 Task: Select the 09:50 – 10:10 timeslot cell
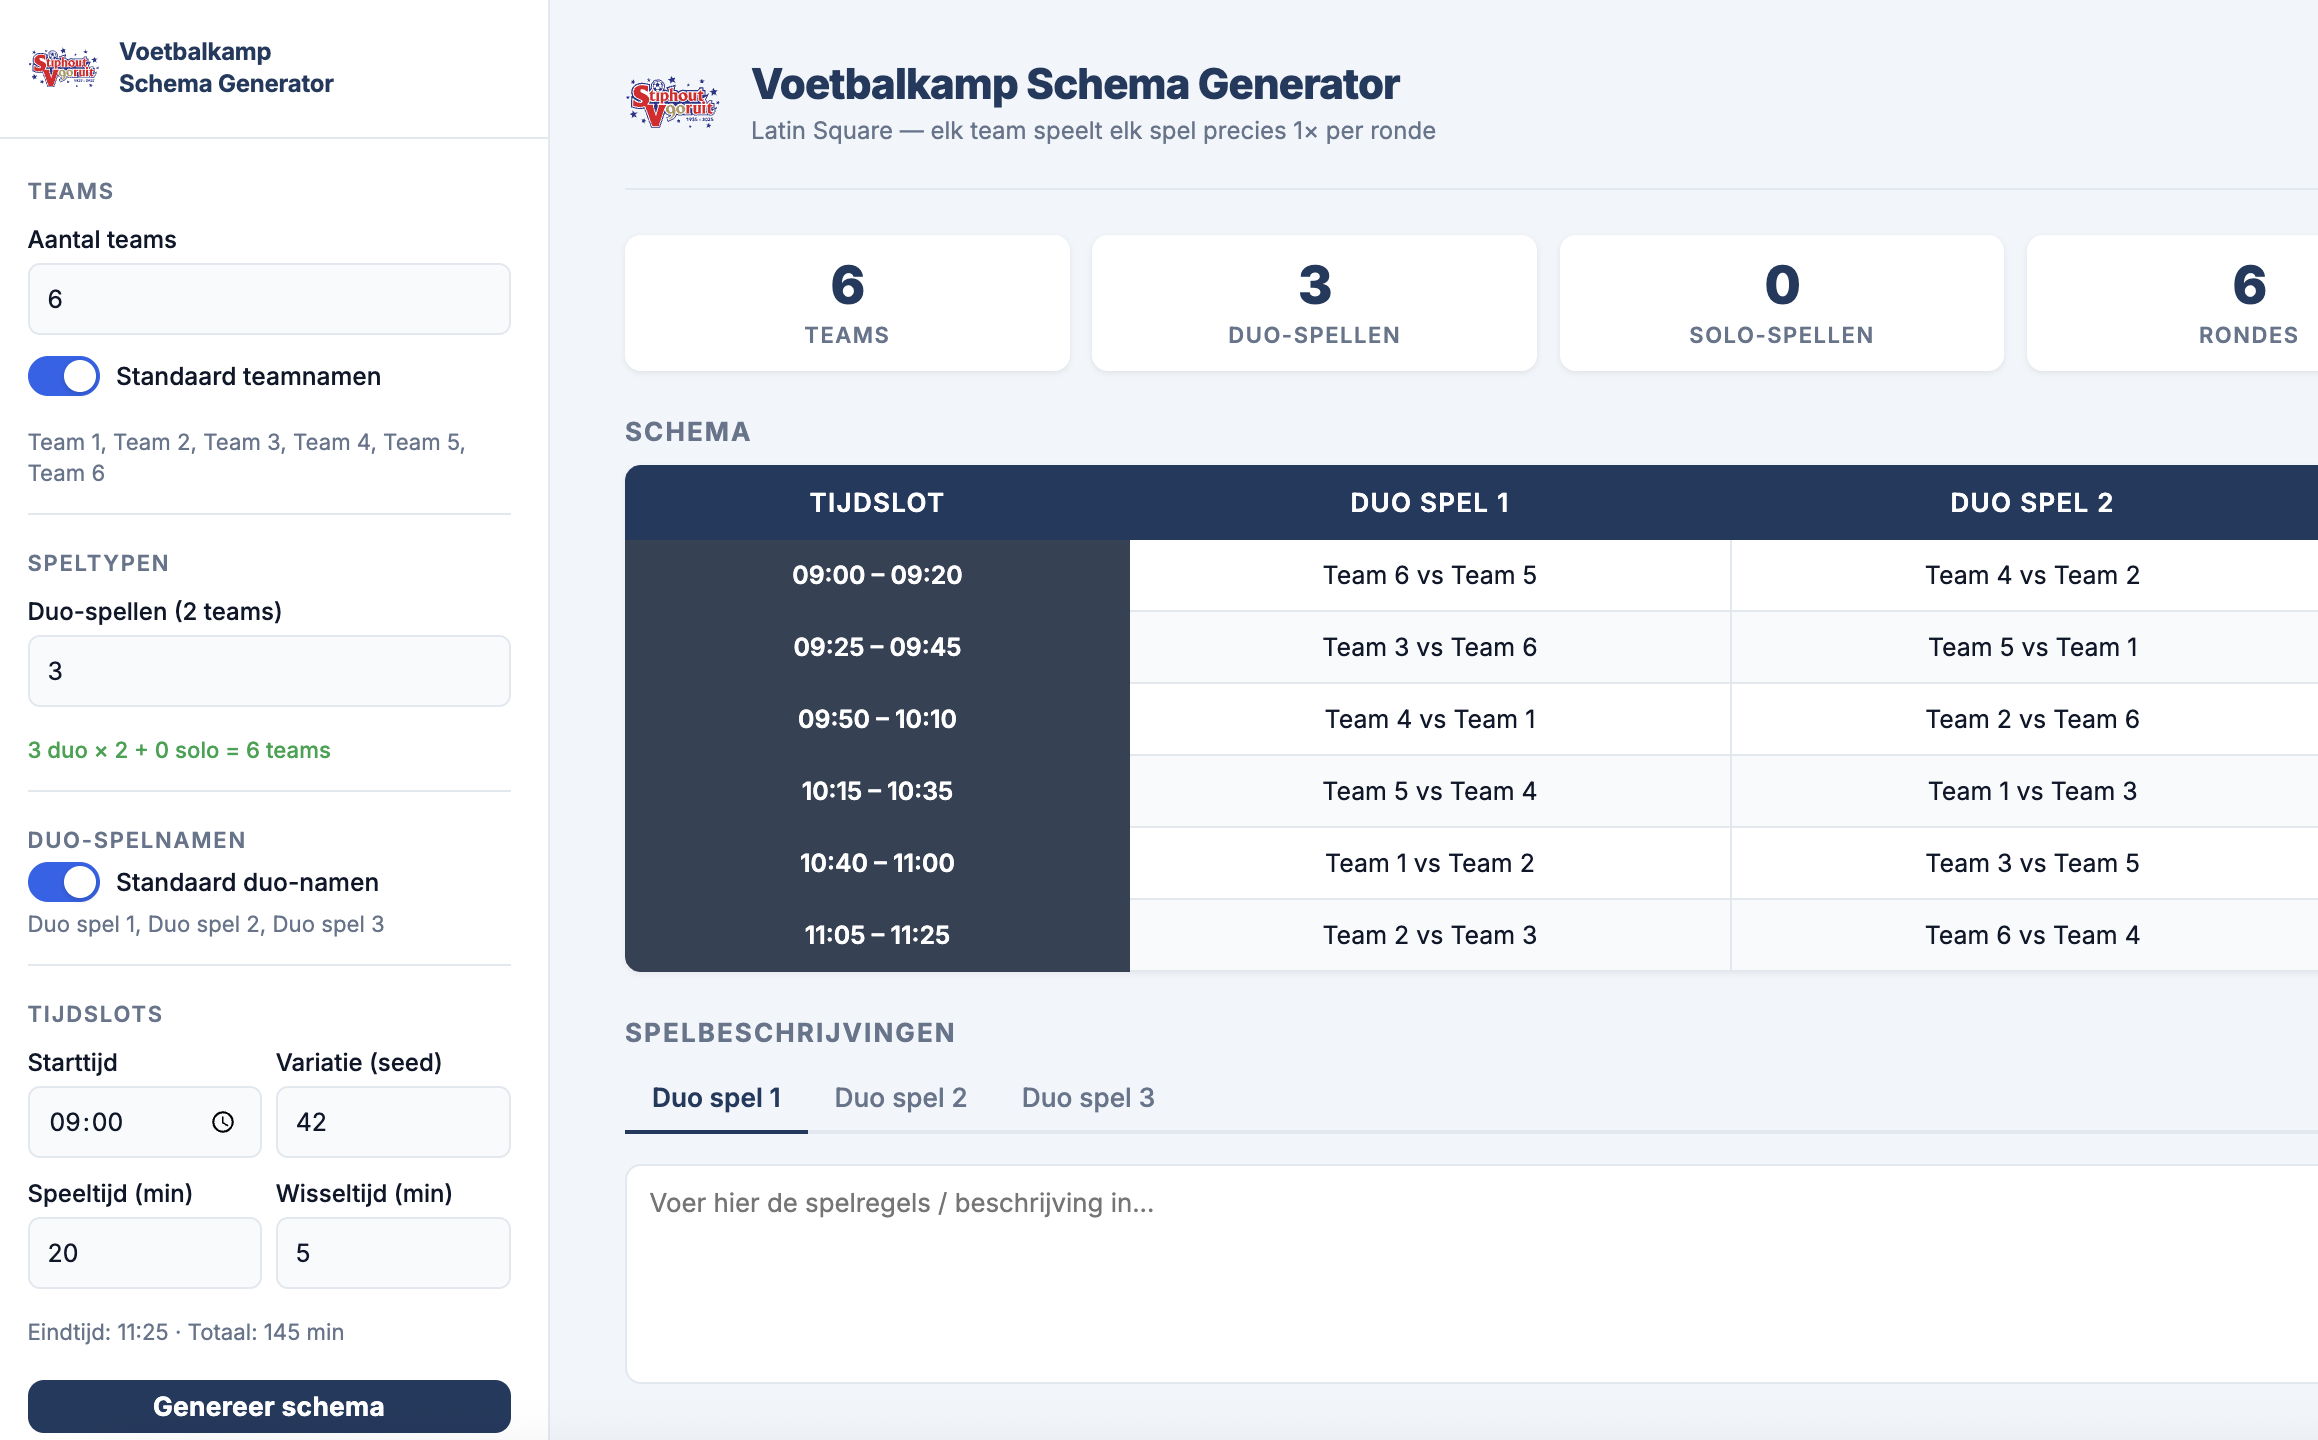(877, 719)
